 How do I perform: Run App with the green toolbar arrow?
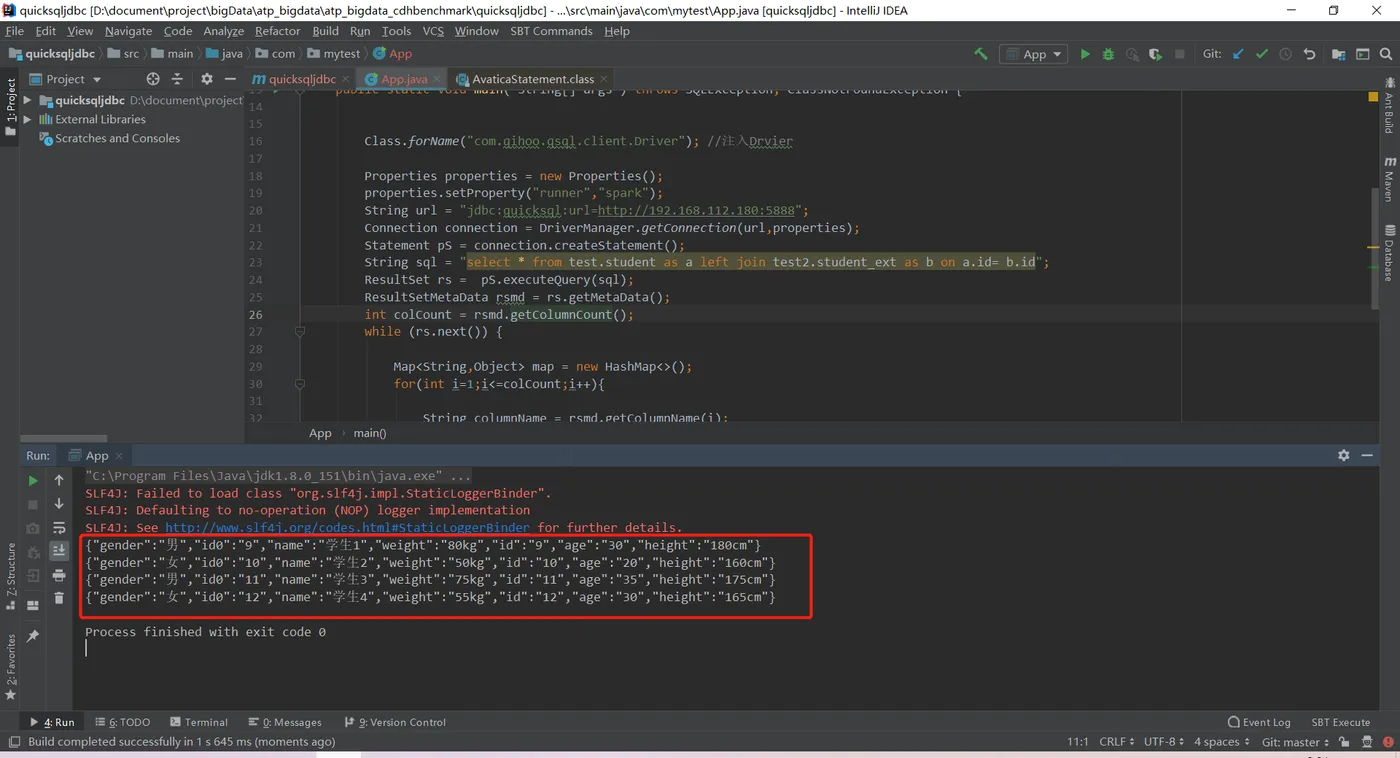tap(1085, 54)
